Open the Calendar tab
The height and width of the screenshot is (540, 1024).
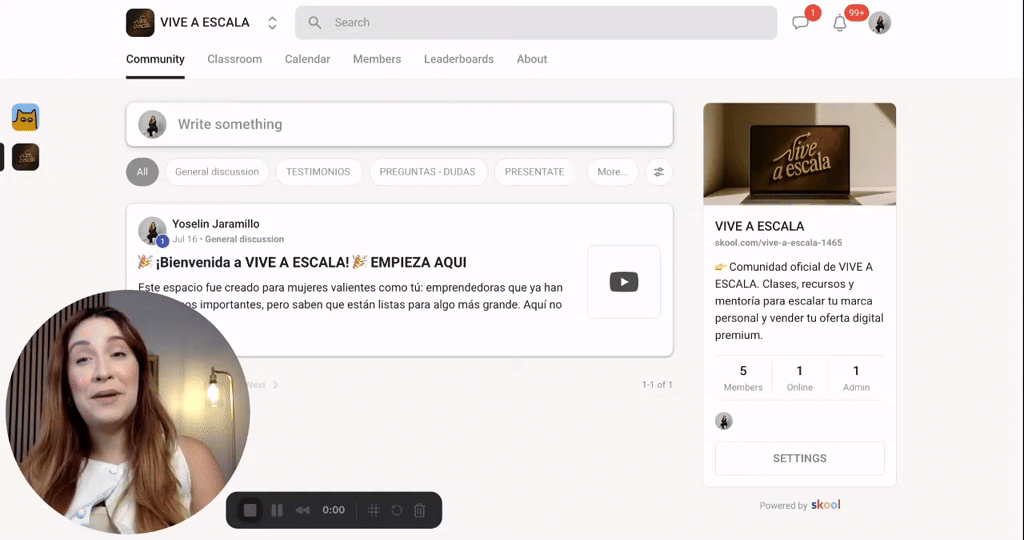coord(308,59)
